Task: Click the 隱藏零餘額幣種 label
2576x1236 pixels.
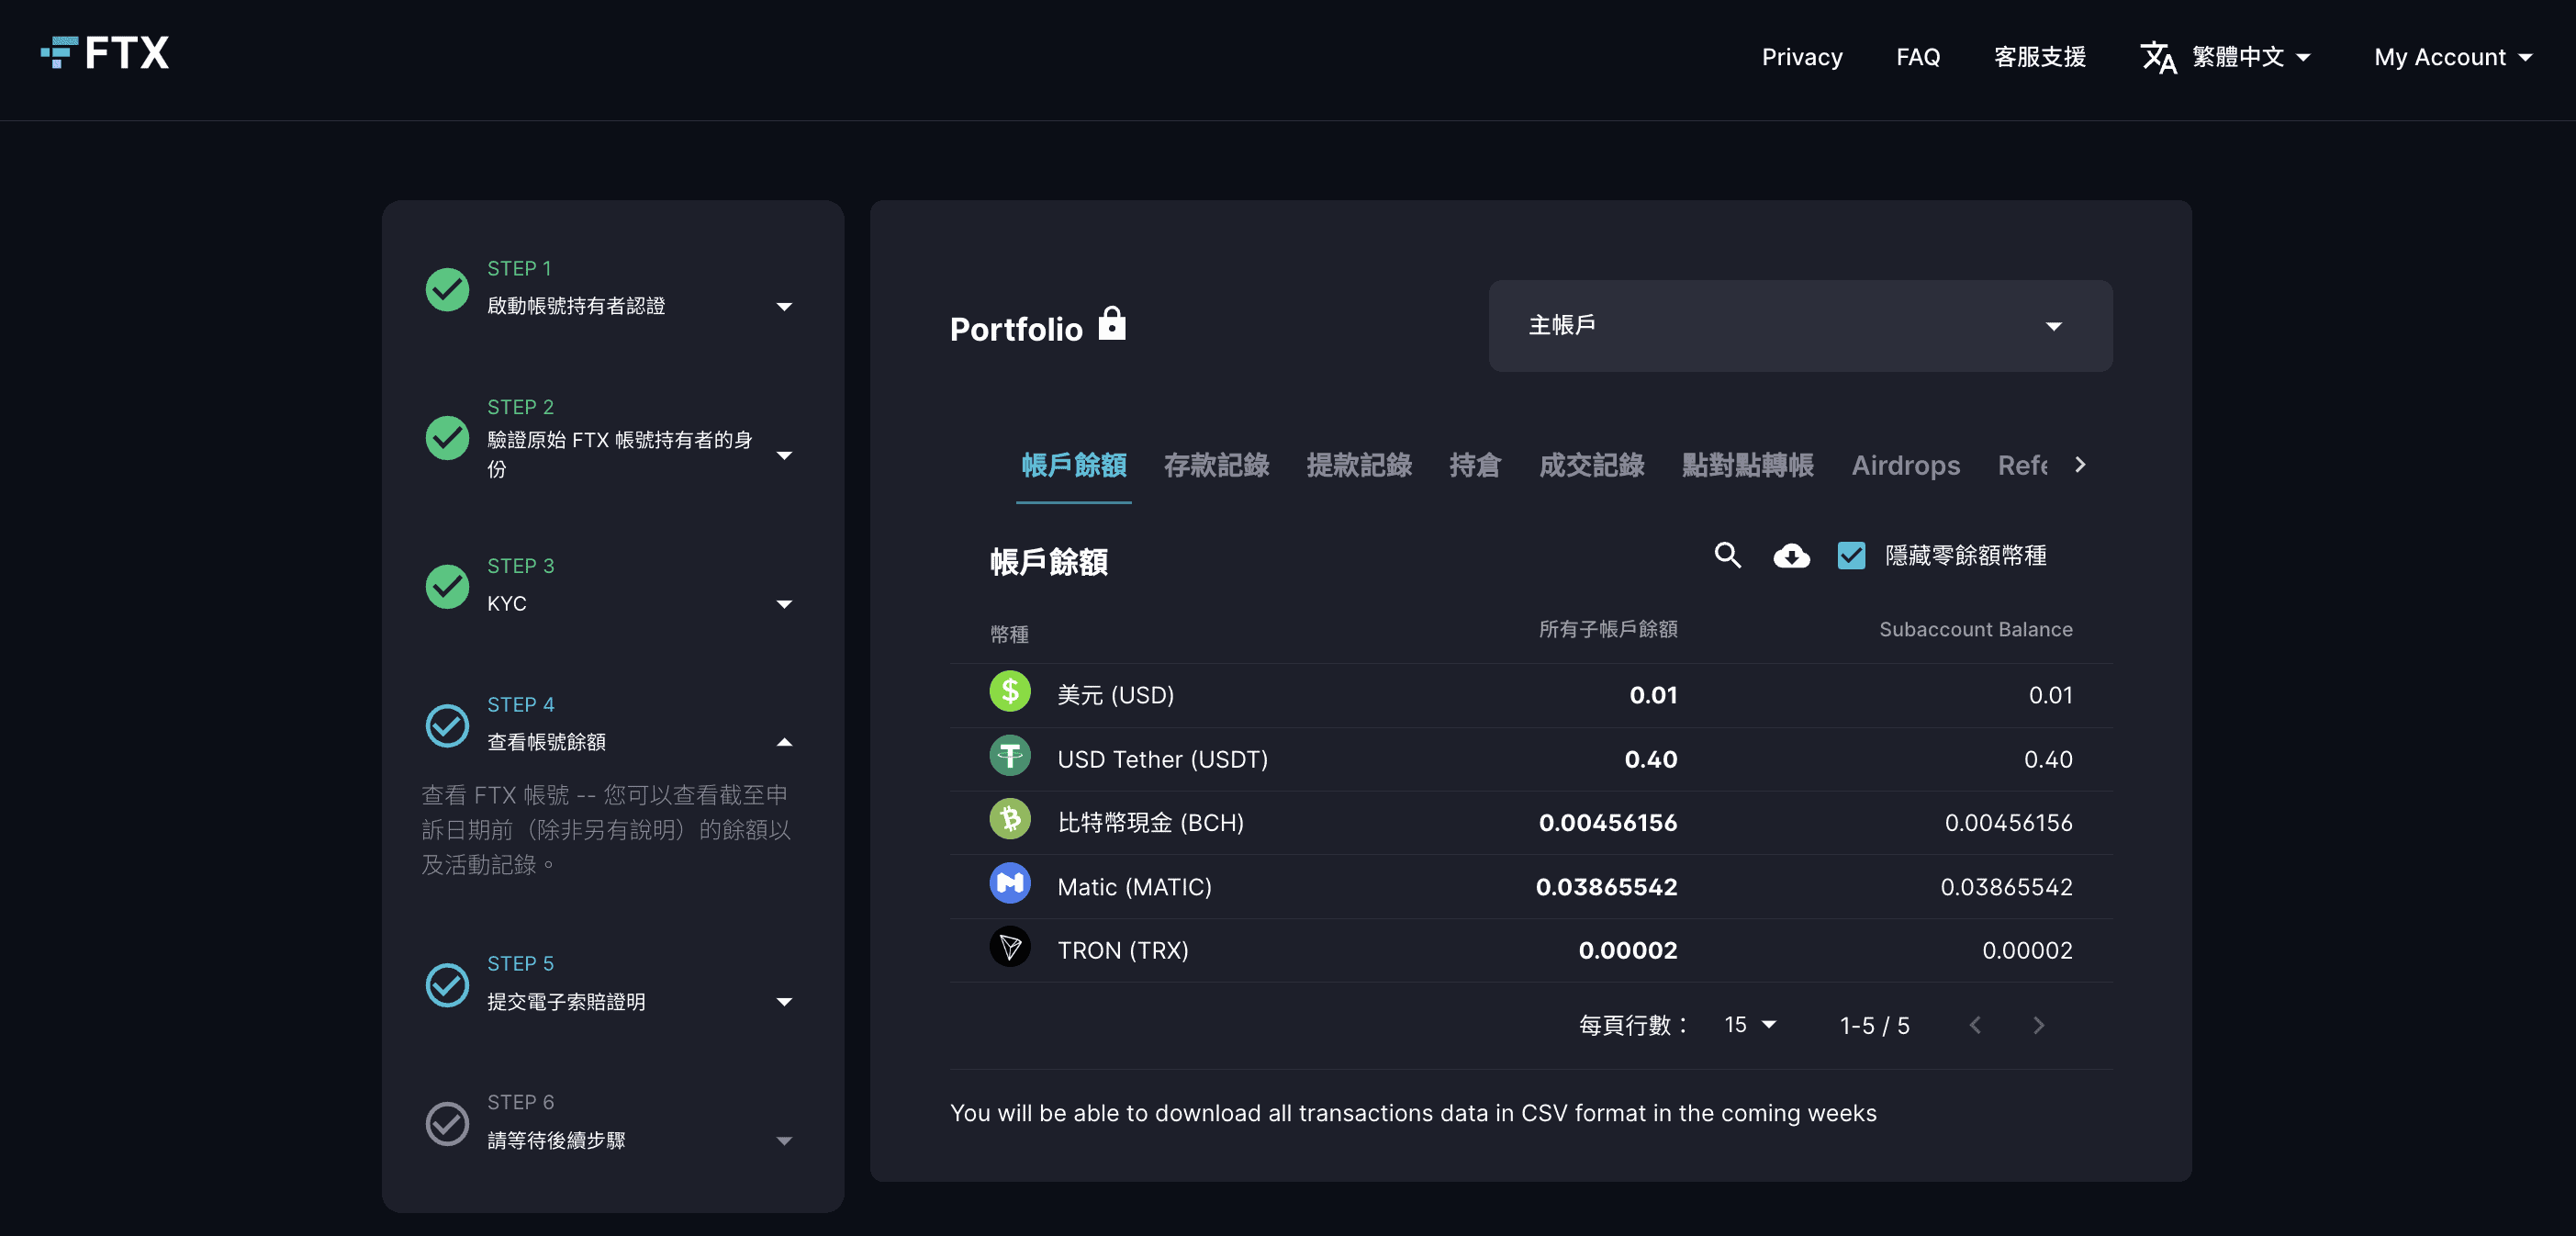Action: click(1965, 555)
